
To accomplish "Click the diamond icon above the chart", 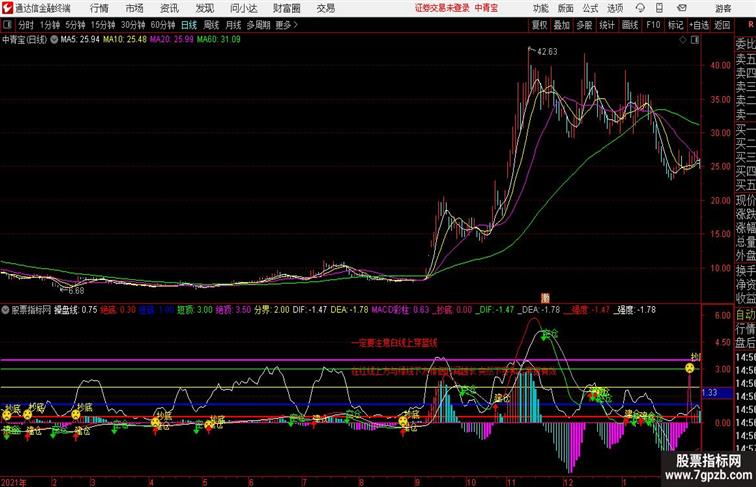I will tap(683, 40).
